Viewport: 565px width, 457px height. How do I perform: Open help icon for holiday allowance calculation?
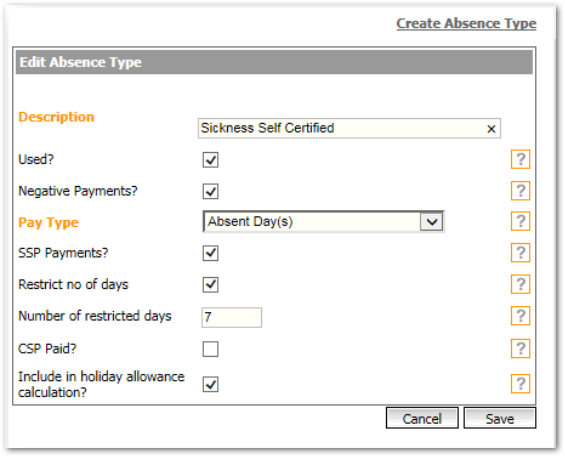pyautogui.click(x=520, y=383)
